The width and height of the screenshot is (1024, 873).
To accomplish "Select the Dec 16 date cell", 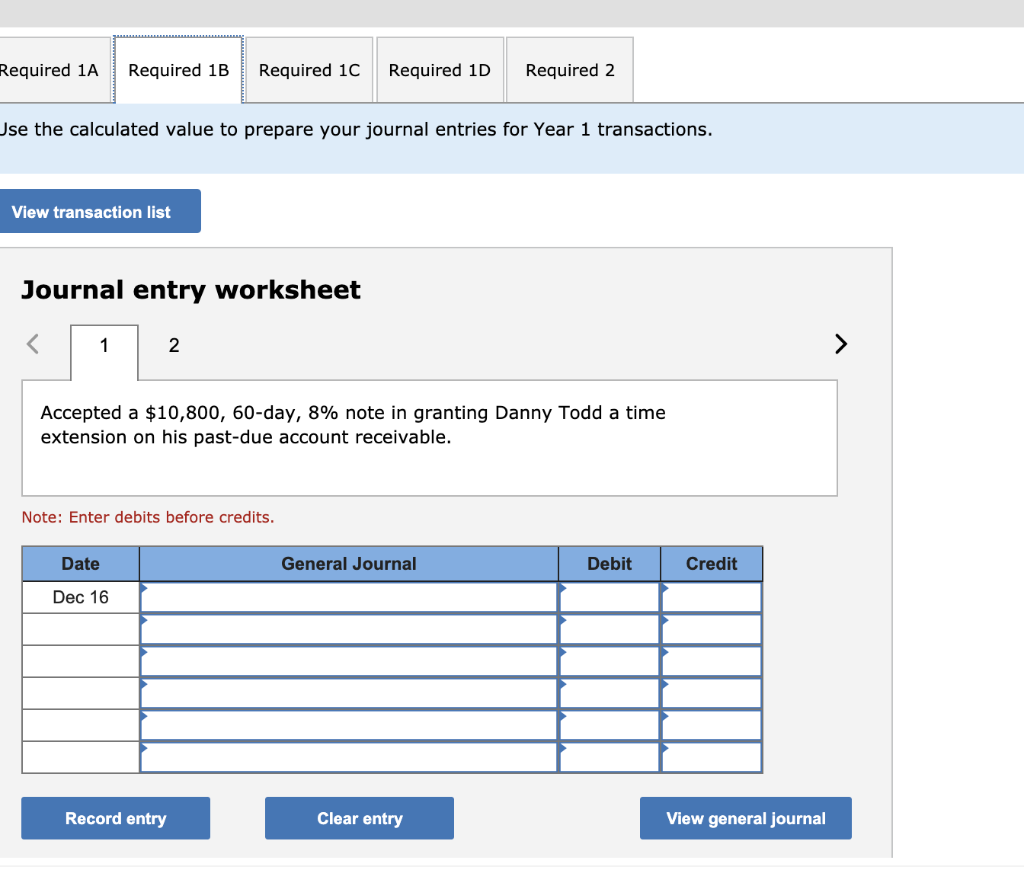I will point(80,597).
